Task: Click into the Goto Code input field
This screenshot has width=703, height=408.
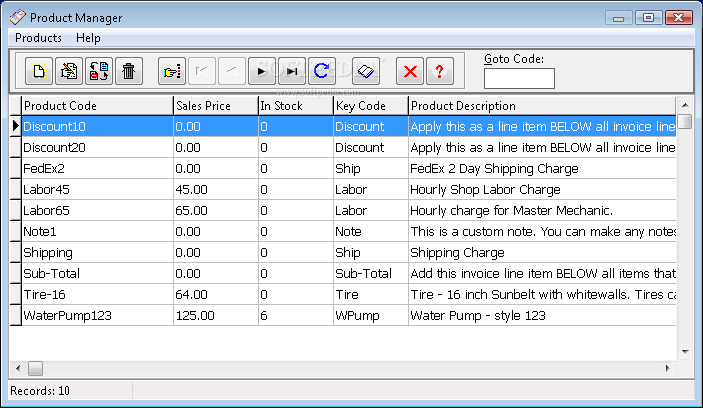Action: pos(519,78)
